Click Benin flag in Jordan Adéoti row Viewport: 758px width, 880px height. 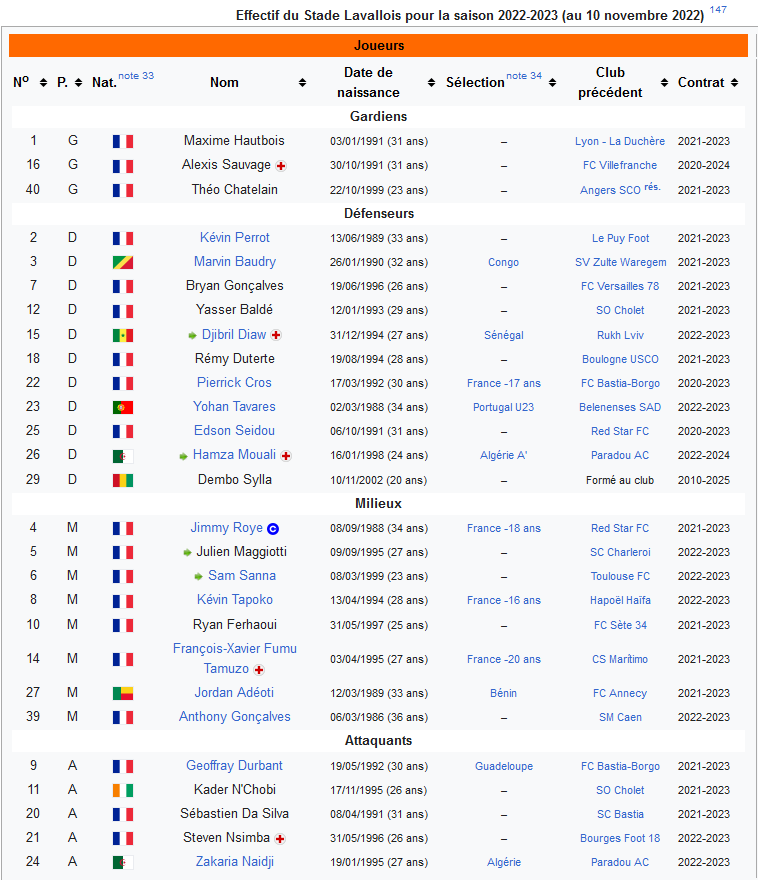tap(123, 694)
